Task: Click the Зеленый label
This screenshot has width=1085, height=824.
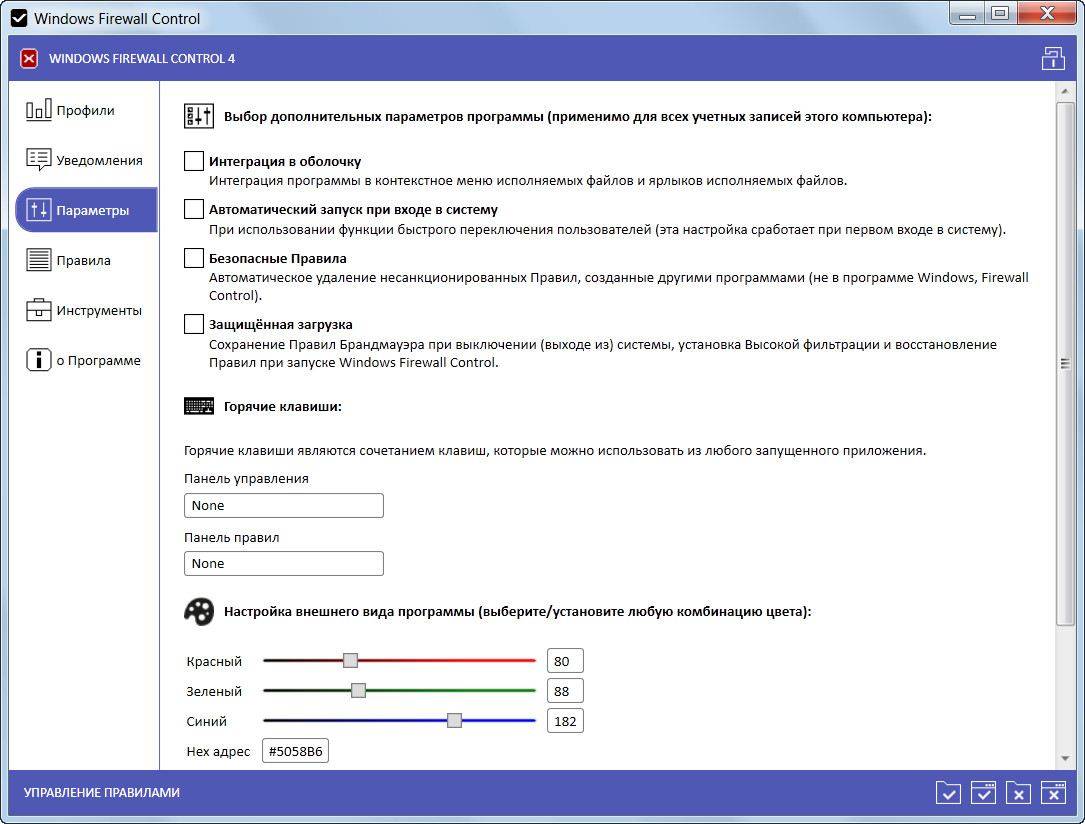Action: (214, 691)
